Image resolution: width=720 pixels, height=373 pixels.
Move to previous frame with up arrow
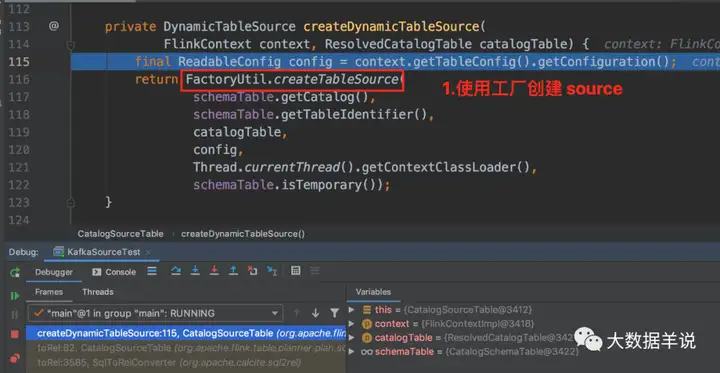click(297, 313)
